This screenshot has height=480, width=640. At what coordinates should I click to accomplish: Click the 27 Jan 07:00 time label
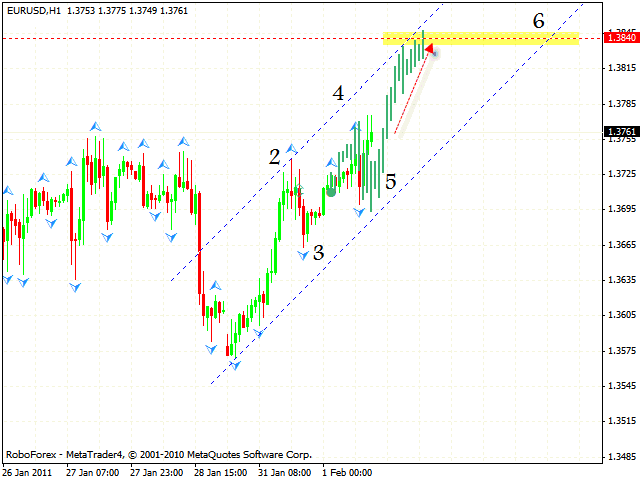pos(93,473)
